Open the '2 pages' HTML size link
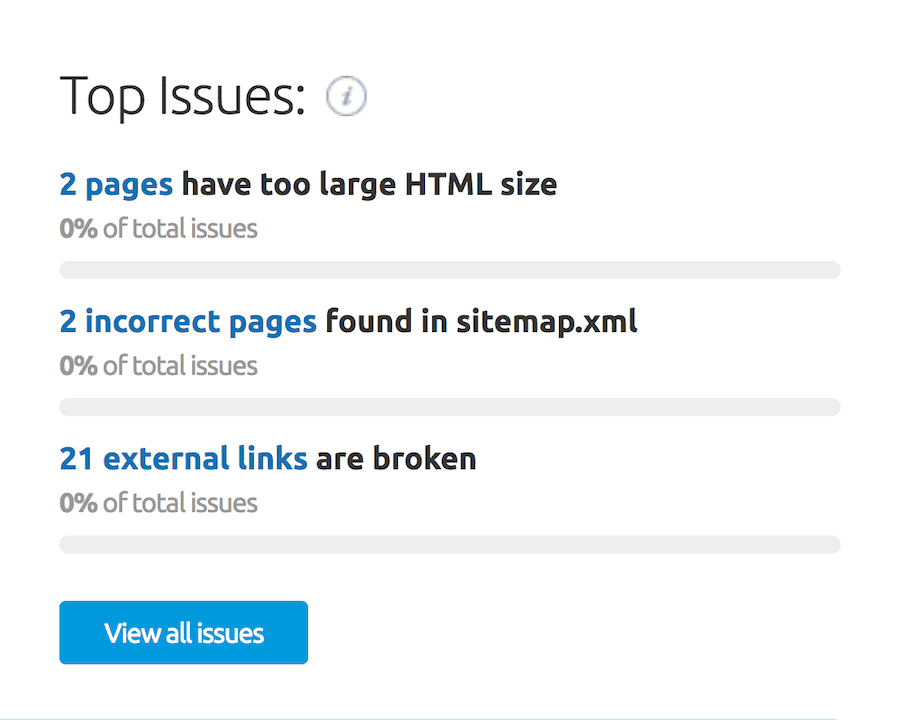The height and width of the screenshot is (720, 900). pyautogui.click(x=116, y=185)
